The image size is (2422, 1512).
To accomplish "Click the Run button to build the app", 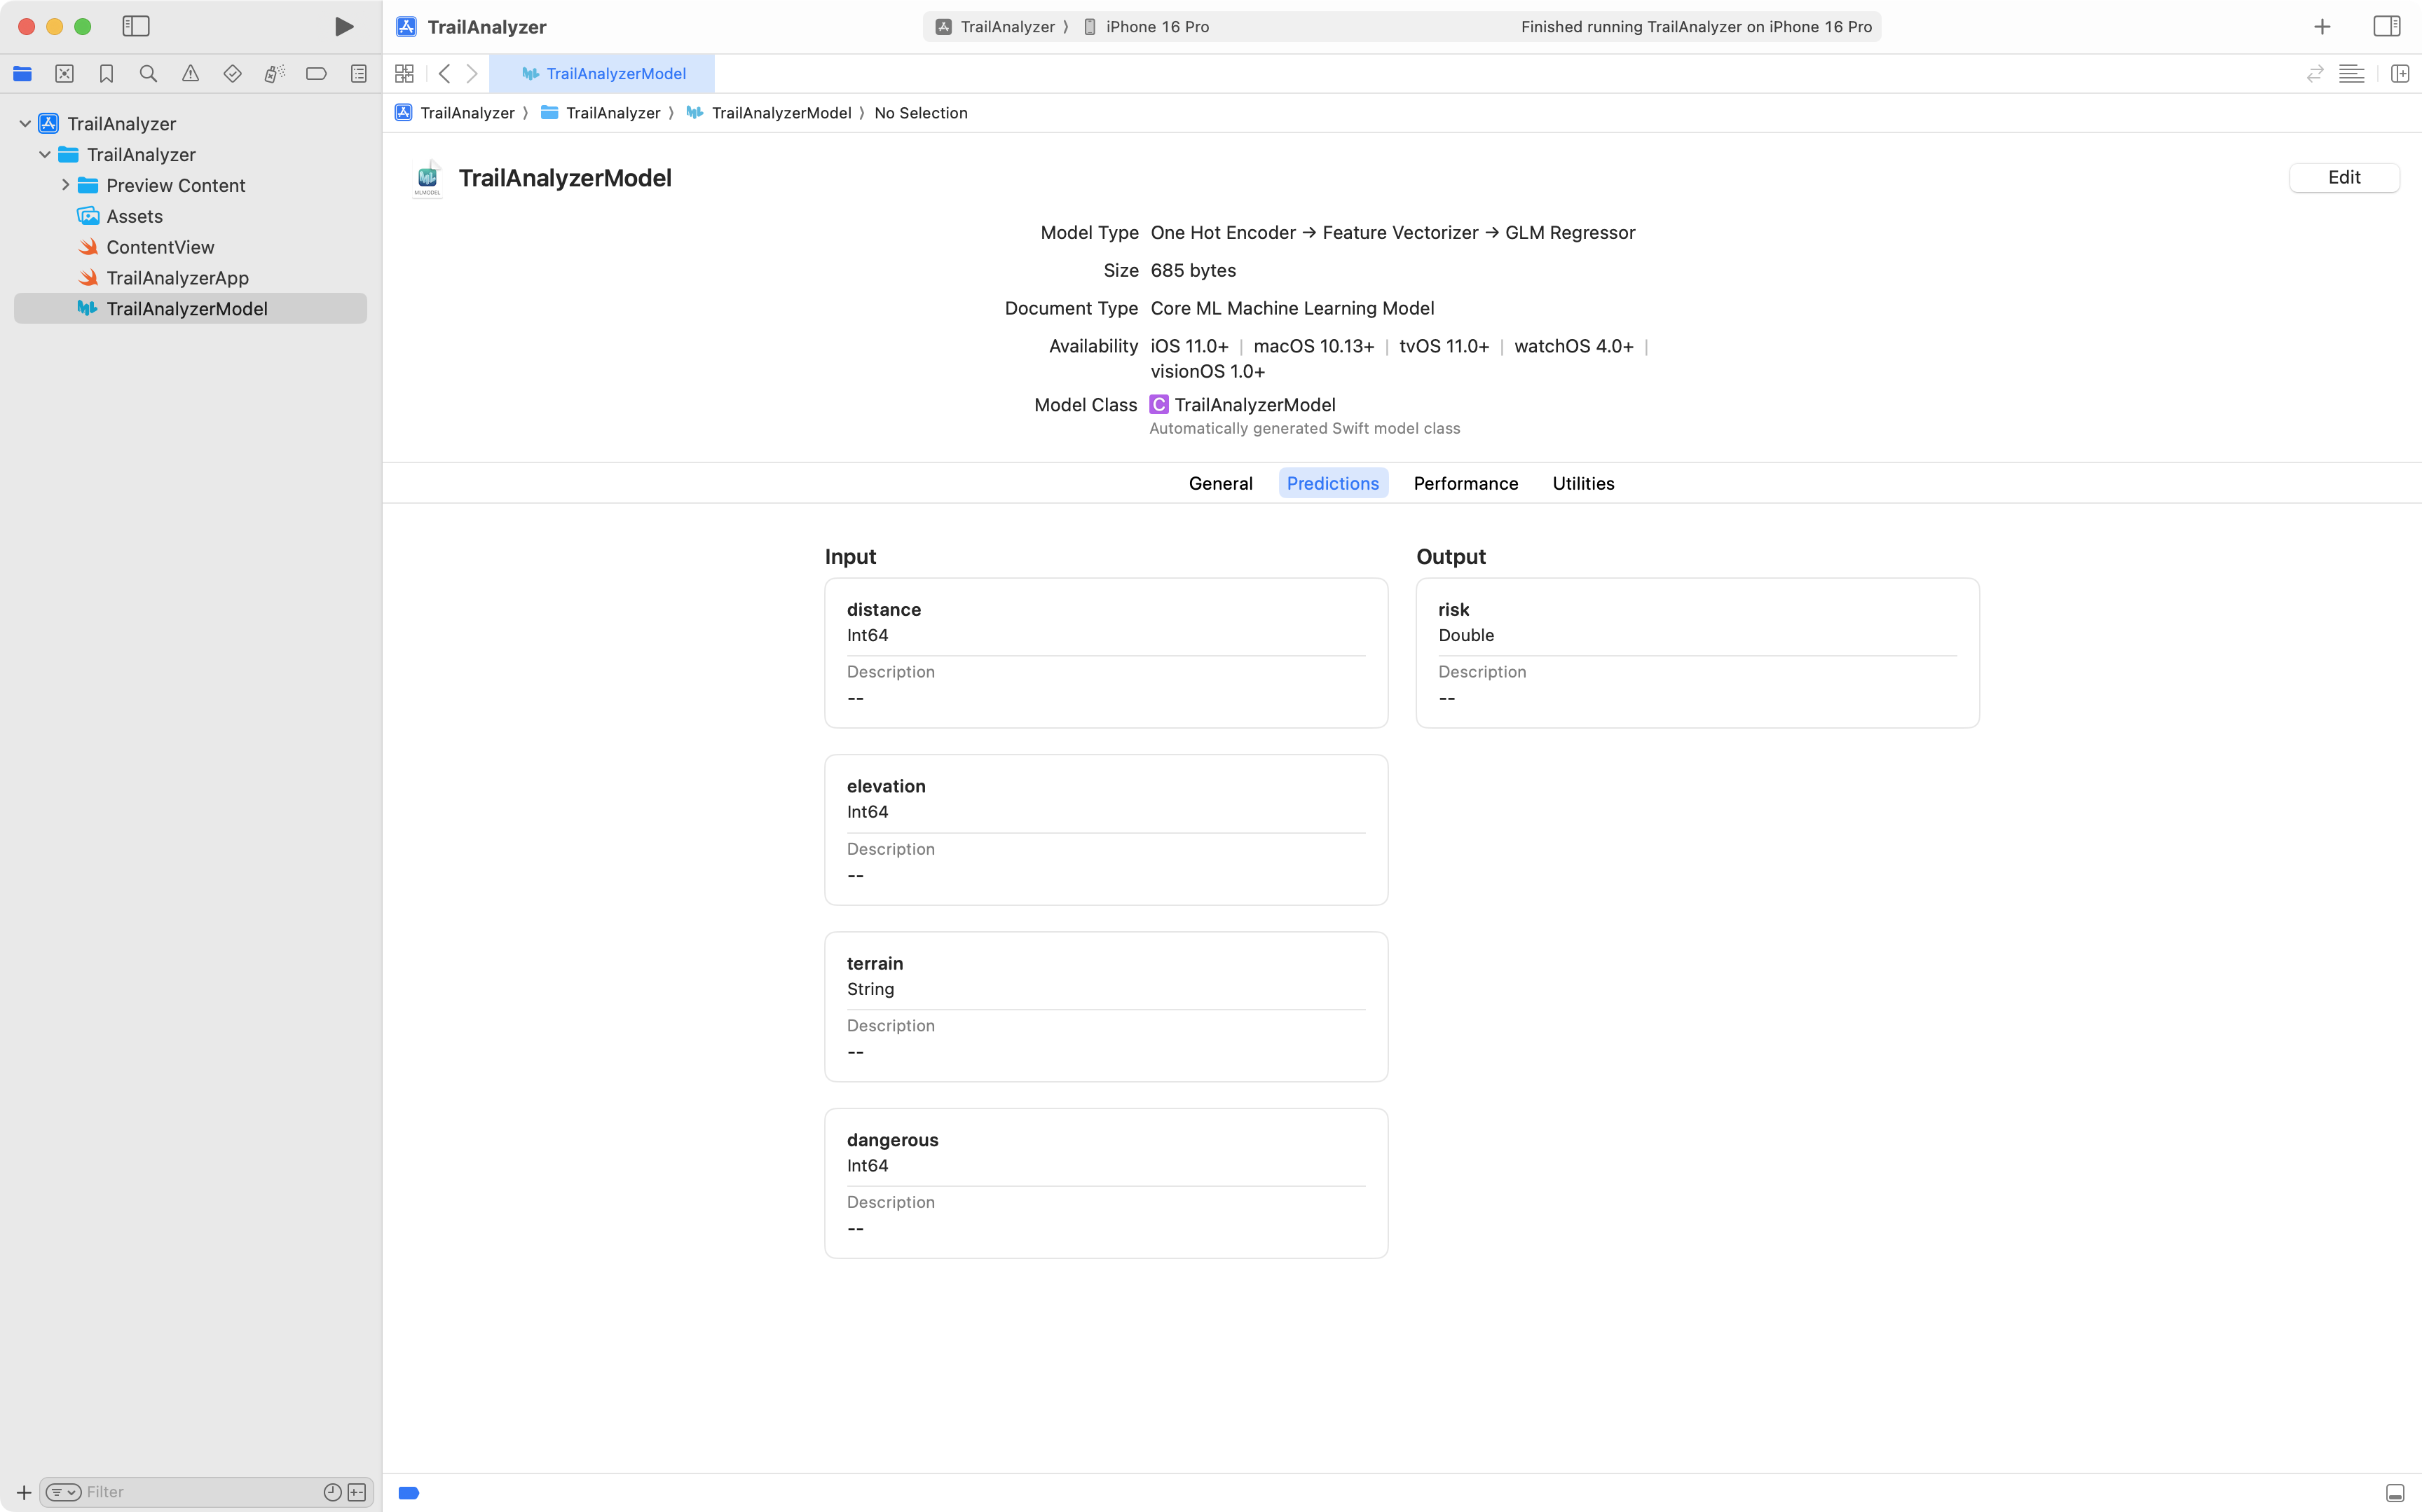I will tap(343, 26).
